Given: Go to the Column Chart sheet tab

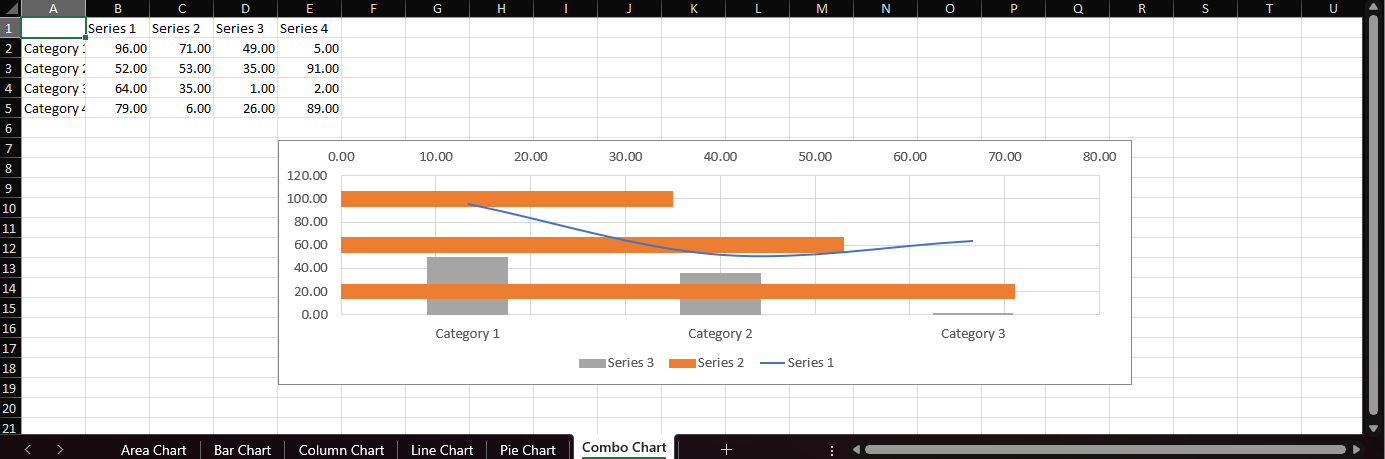Looking at the screenshot, I should click(341, 450).
